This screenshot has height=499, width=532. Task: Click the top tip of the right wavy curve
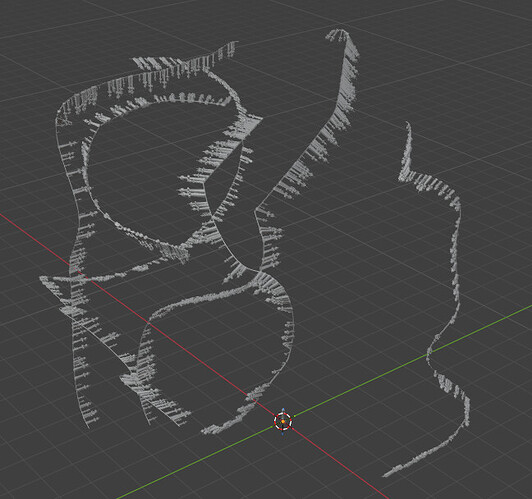click(407, 123)
